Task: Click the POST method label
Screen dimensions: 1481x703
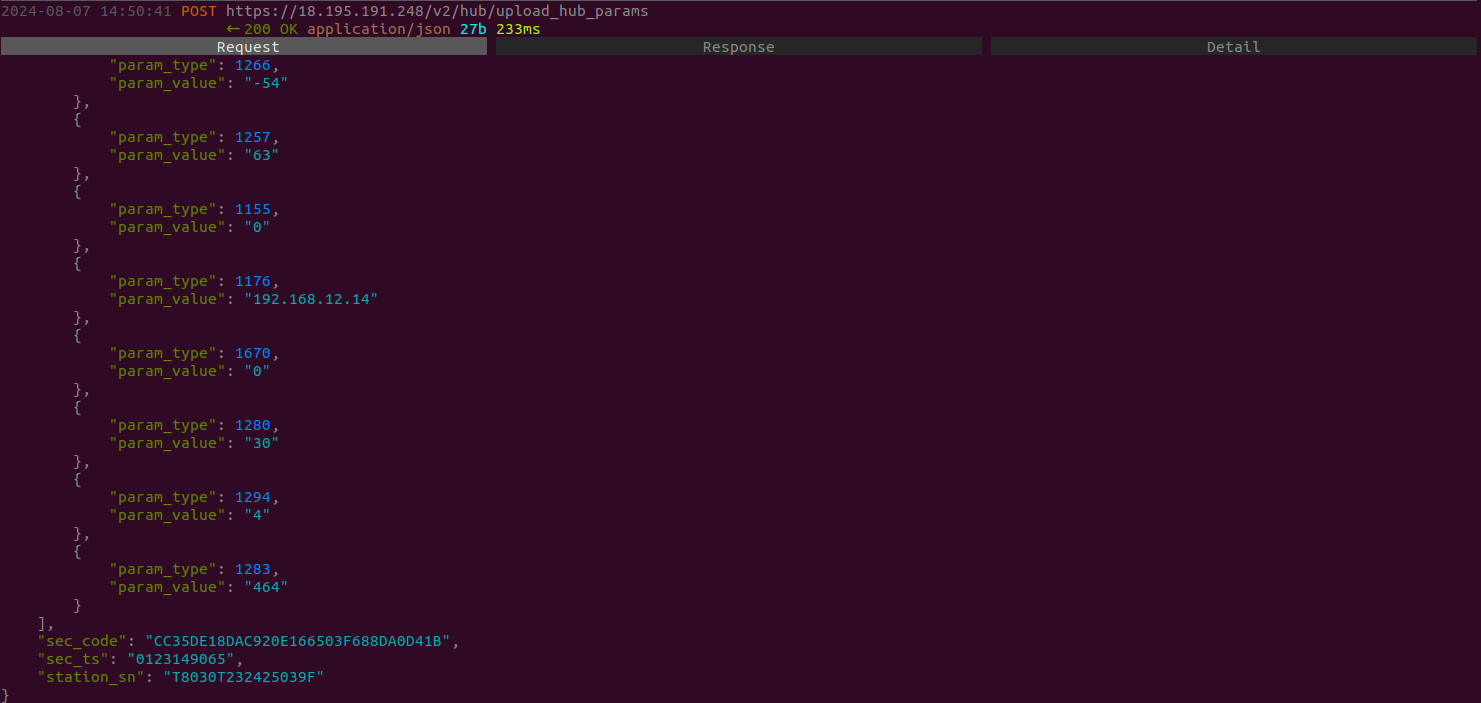Action: pyautogui.click(x=199, y=12)
